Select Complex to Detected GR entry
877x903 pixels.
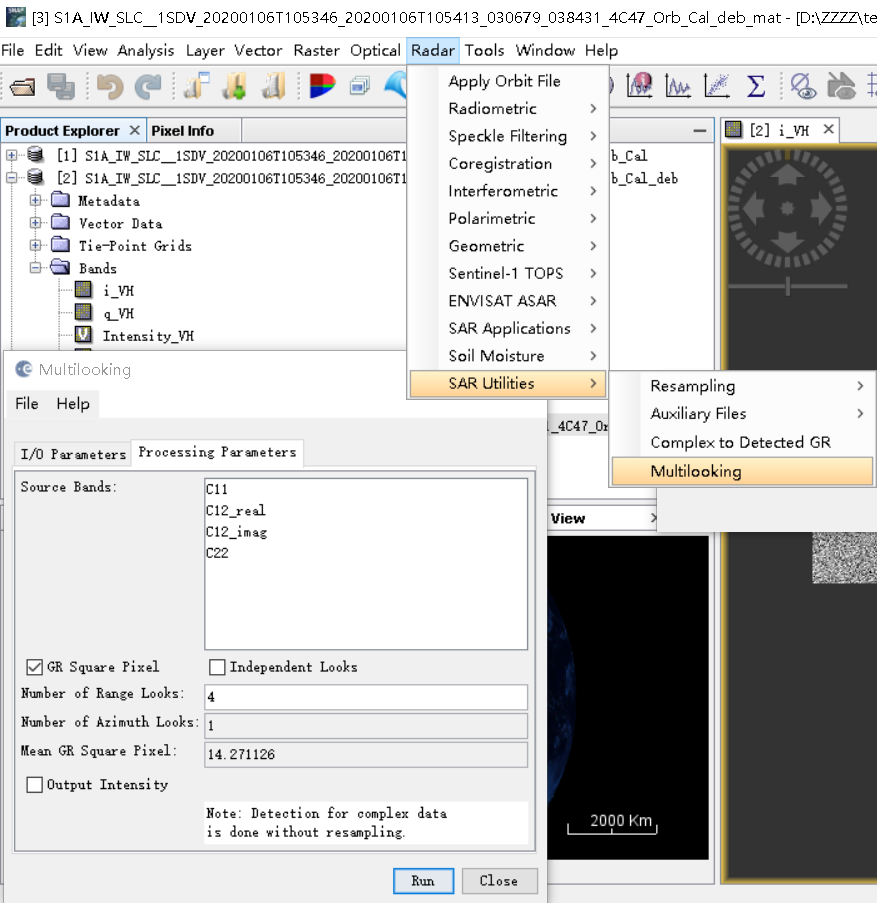point(742,442)
